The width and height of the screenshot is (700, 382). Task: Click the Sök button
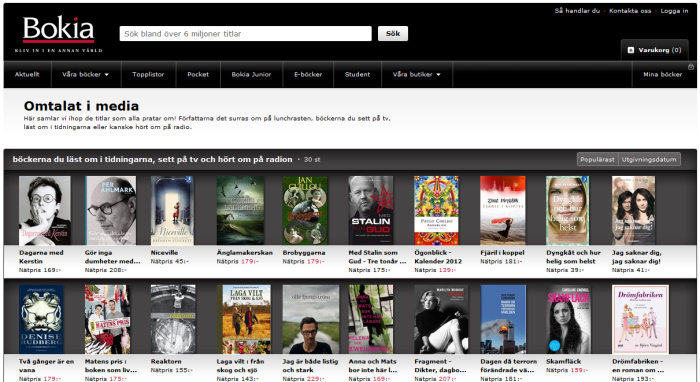coord(393,33)
